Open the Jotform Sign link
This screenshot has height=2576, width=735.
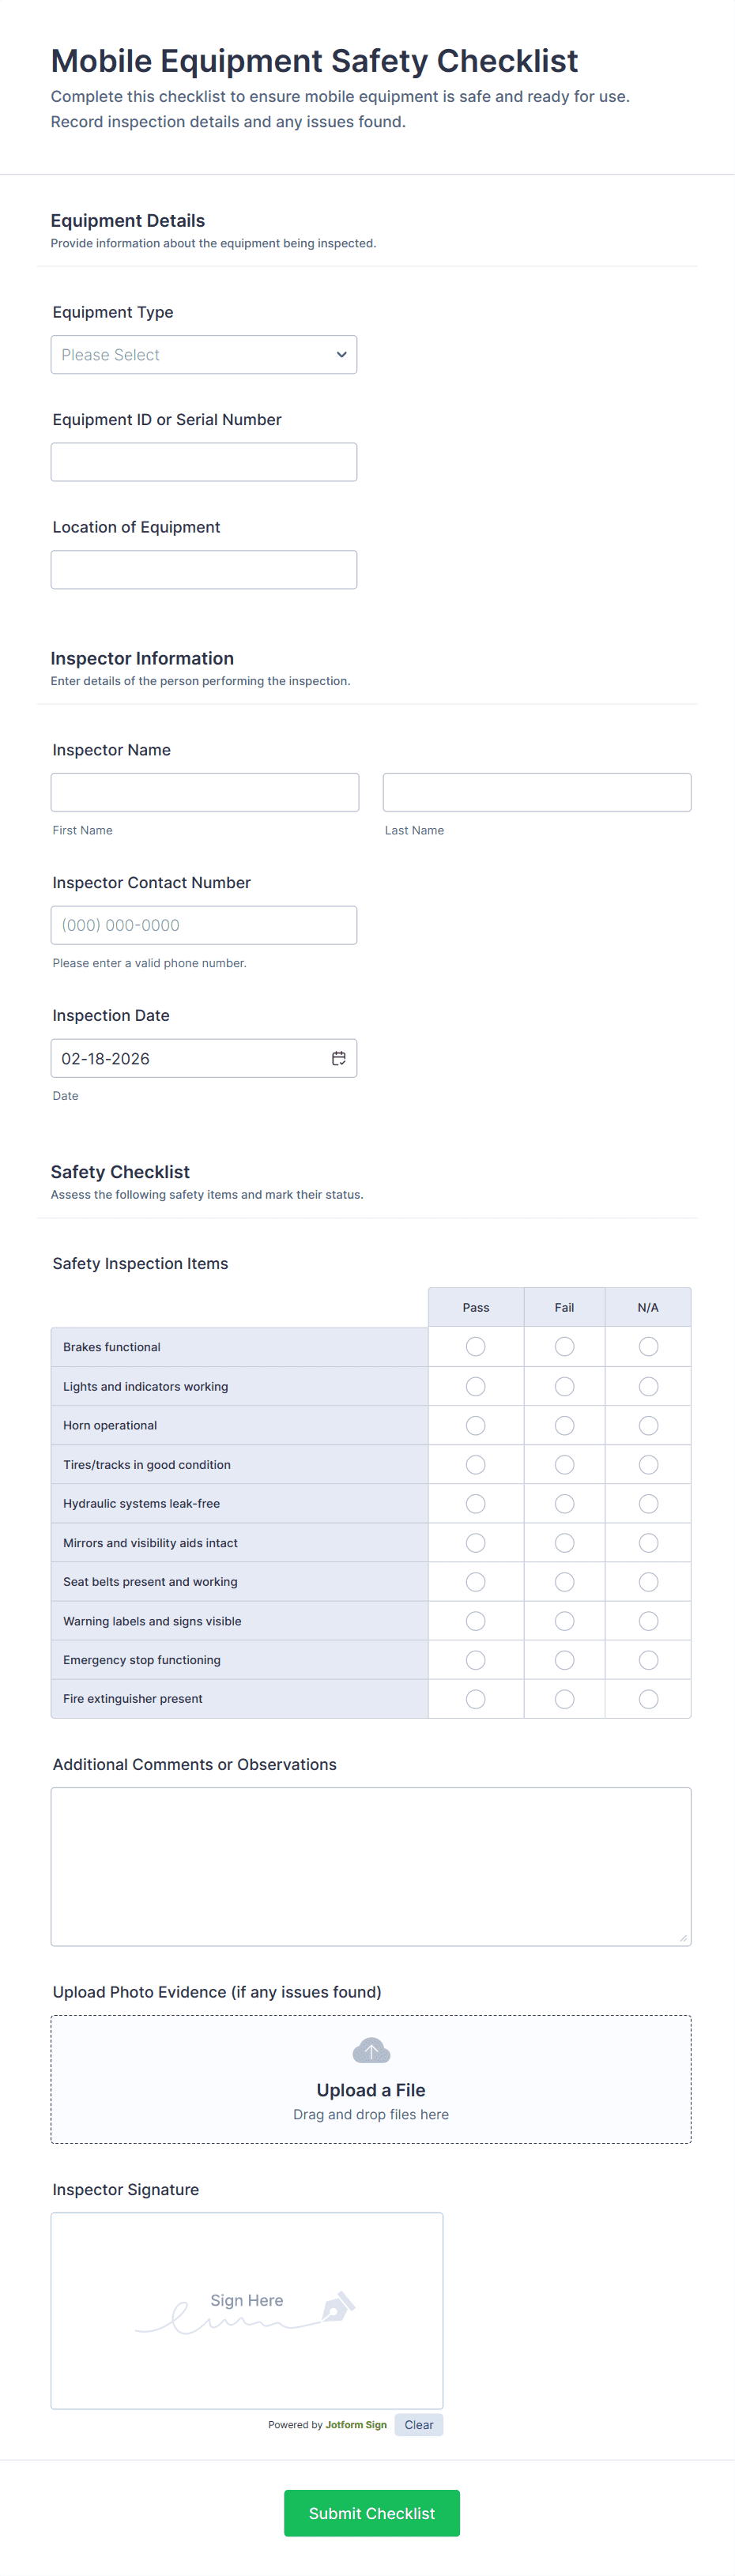click(356, 2425)
